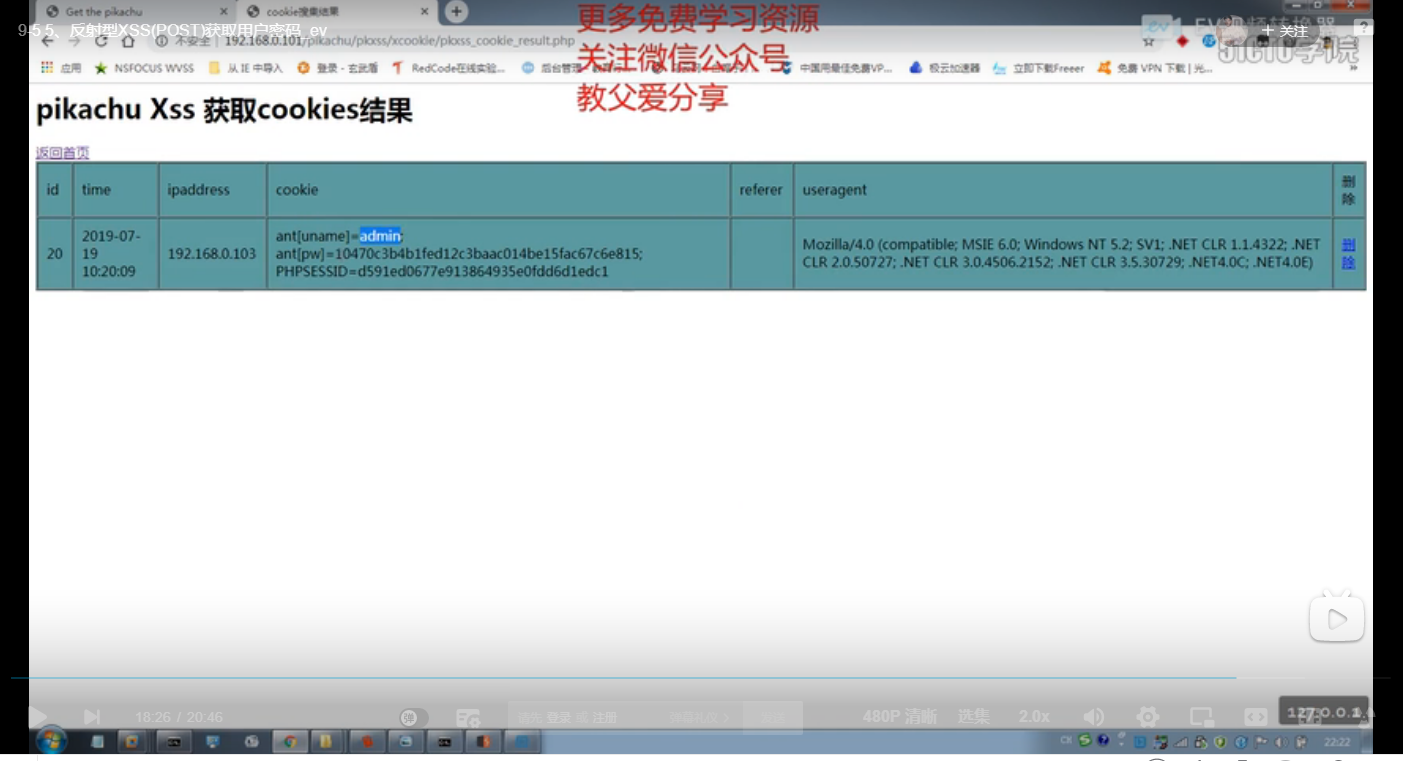Open the danmaku settings icon beside it
1403x761 pixels.
click(468, 716)
